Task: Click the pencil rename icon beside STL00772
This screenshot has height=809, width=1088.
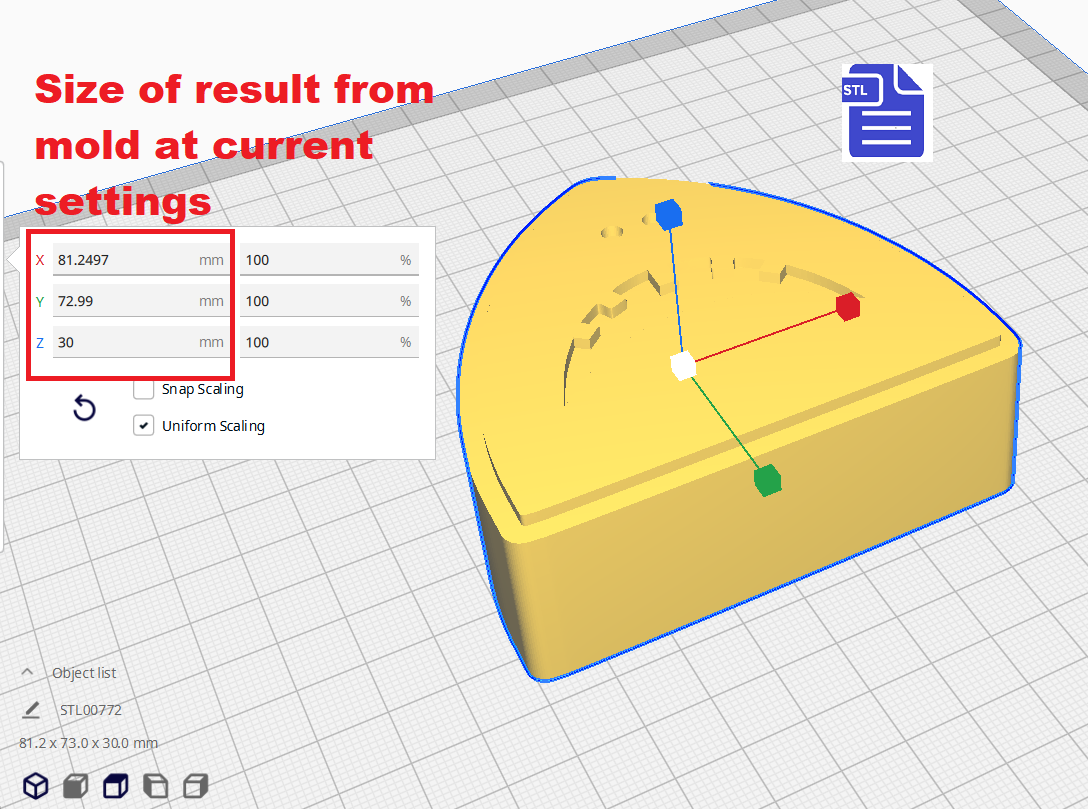Action: pyautogui.click(x=31, y=710)
